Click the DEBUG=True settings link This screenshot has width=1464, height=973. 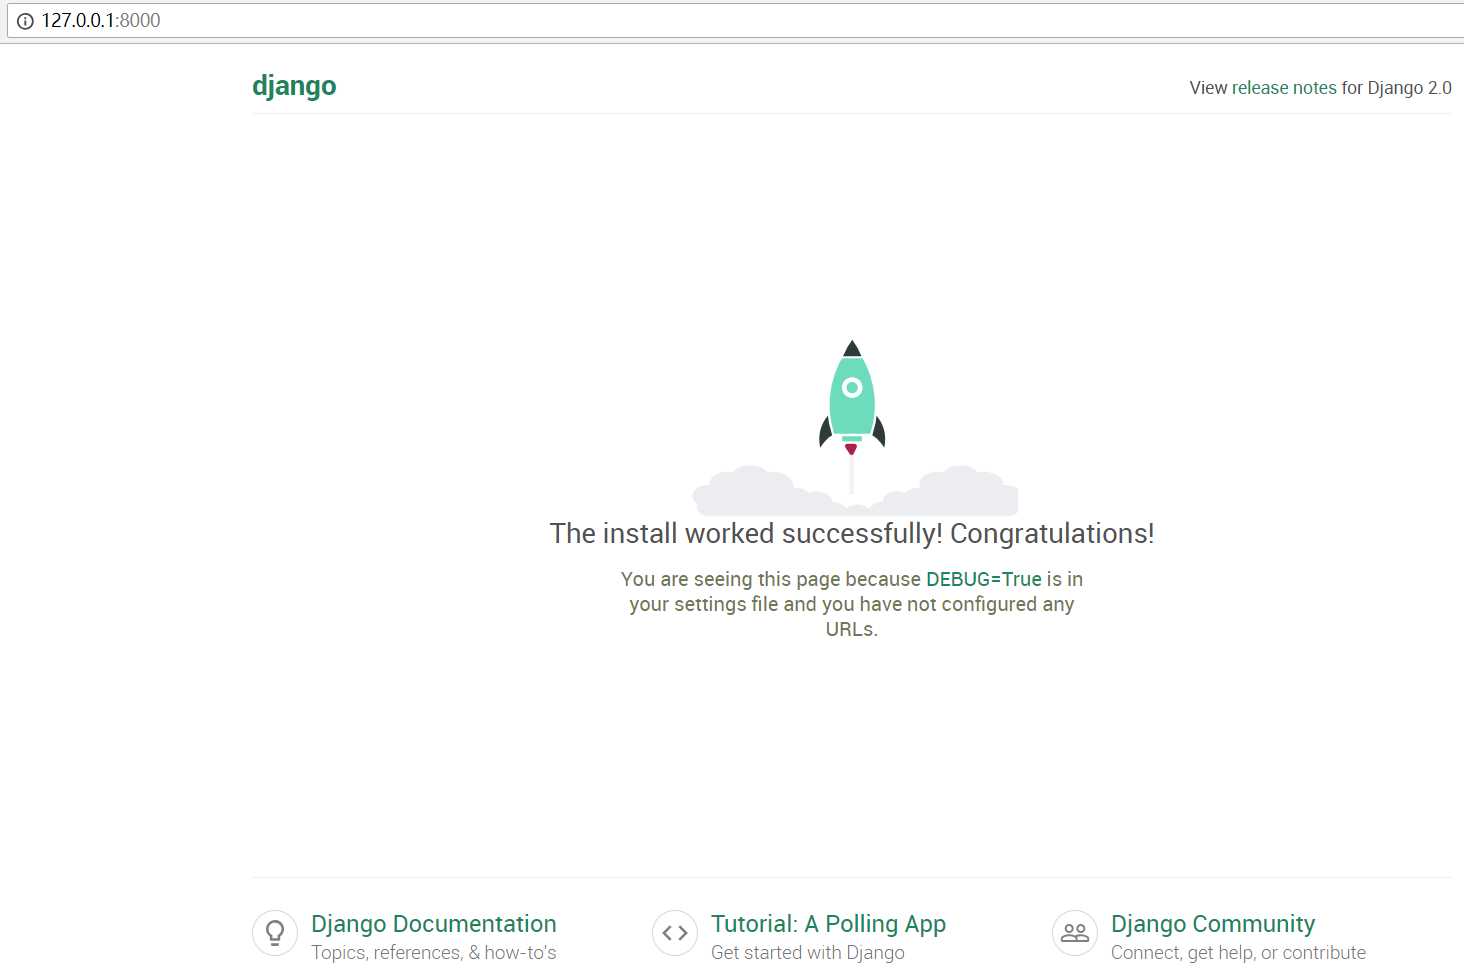click(x=984, y=579)
